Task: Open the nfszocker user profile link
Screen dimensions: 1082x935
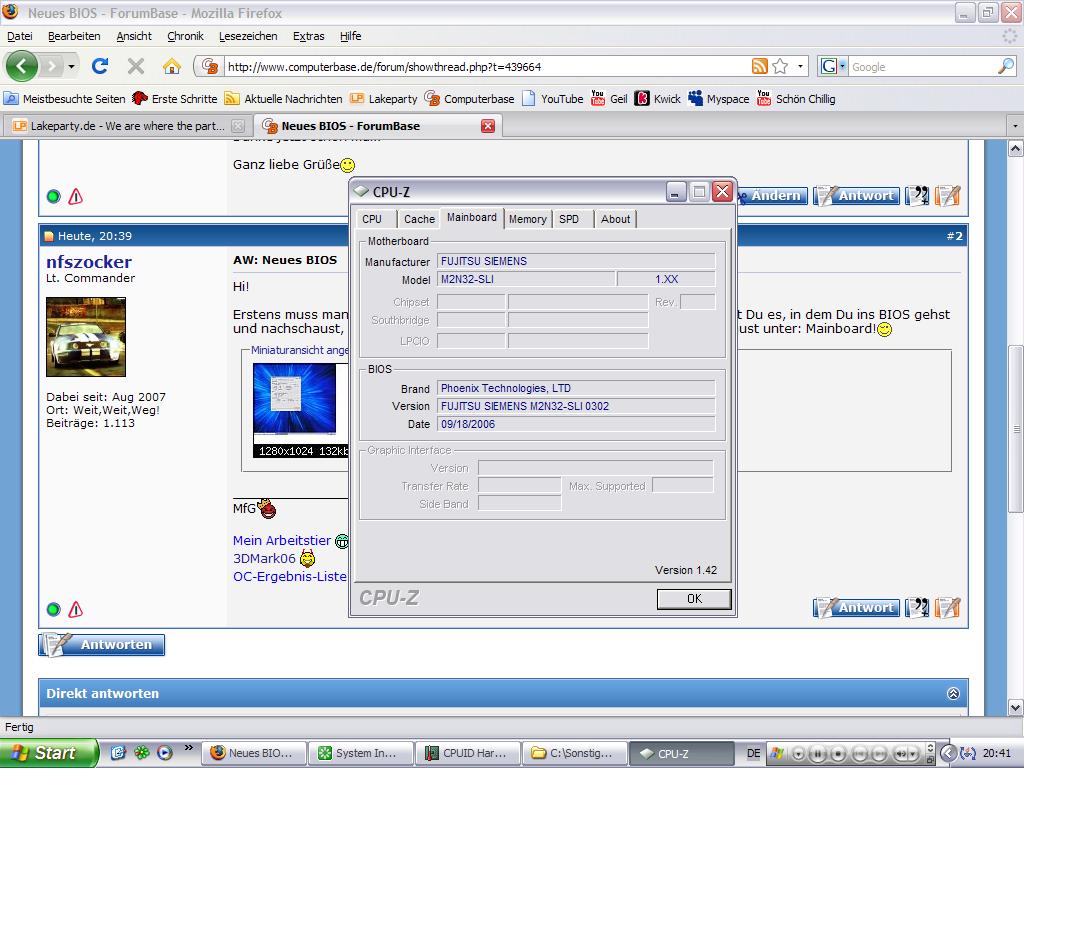Action: [x=89, y=262]
